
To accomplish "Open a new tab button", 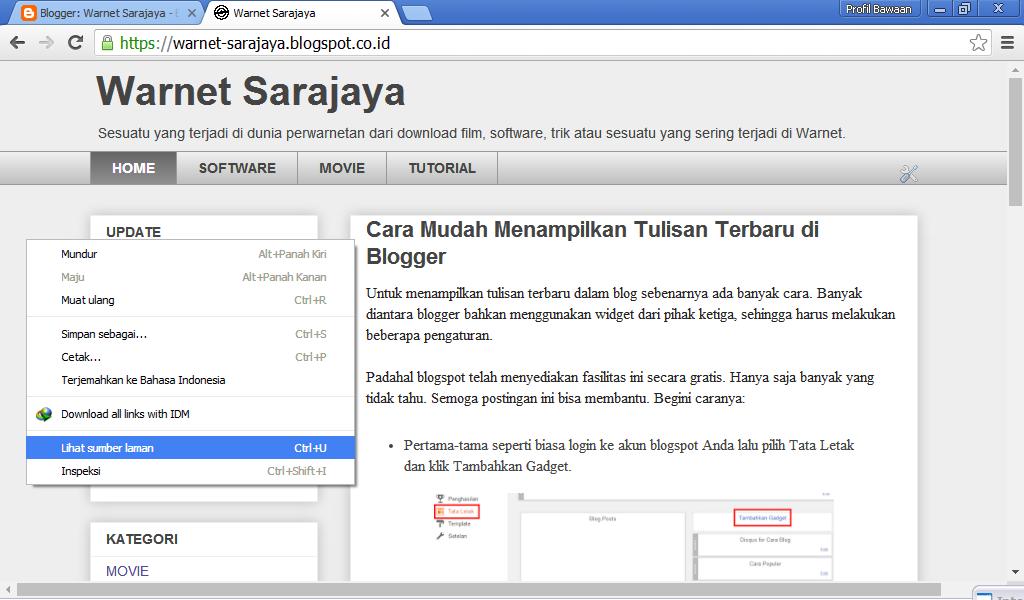I will pos(416,13).
